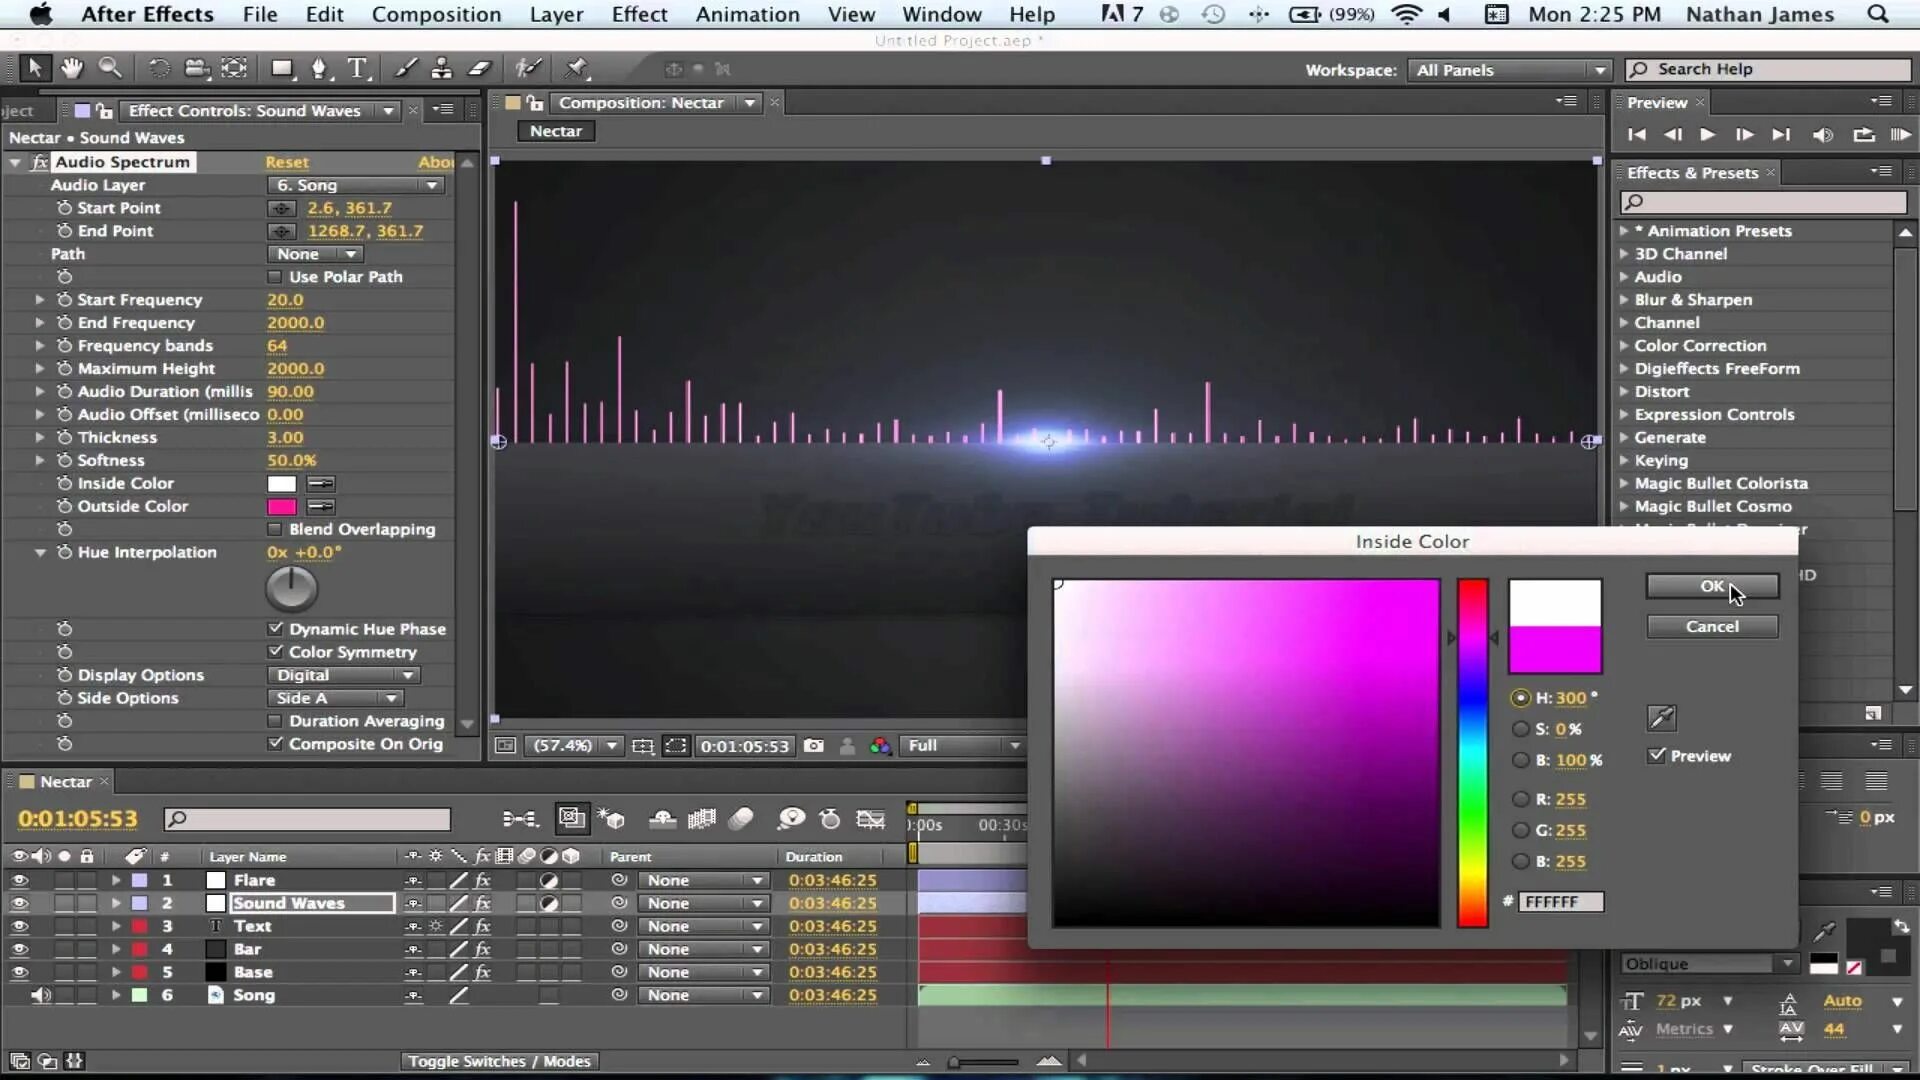Open the Composition menu

pos(436,14)
